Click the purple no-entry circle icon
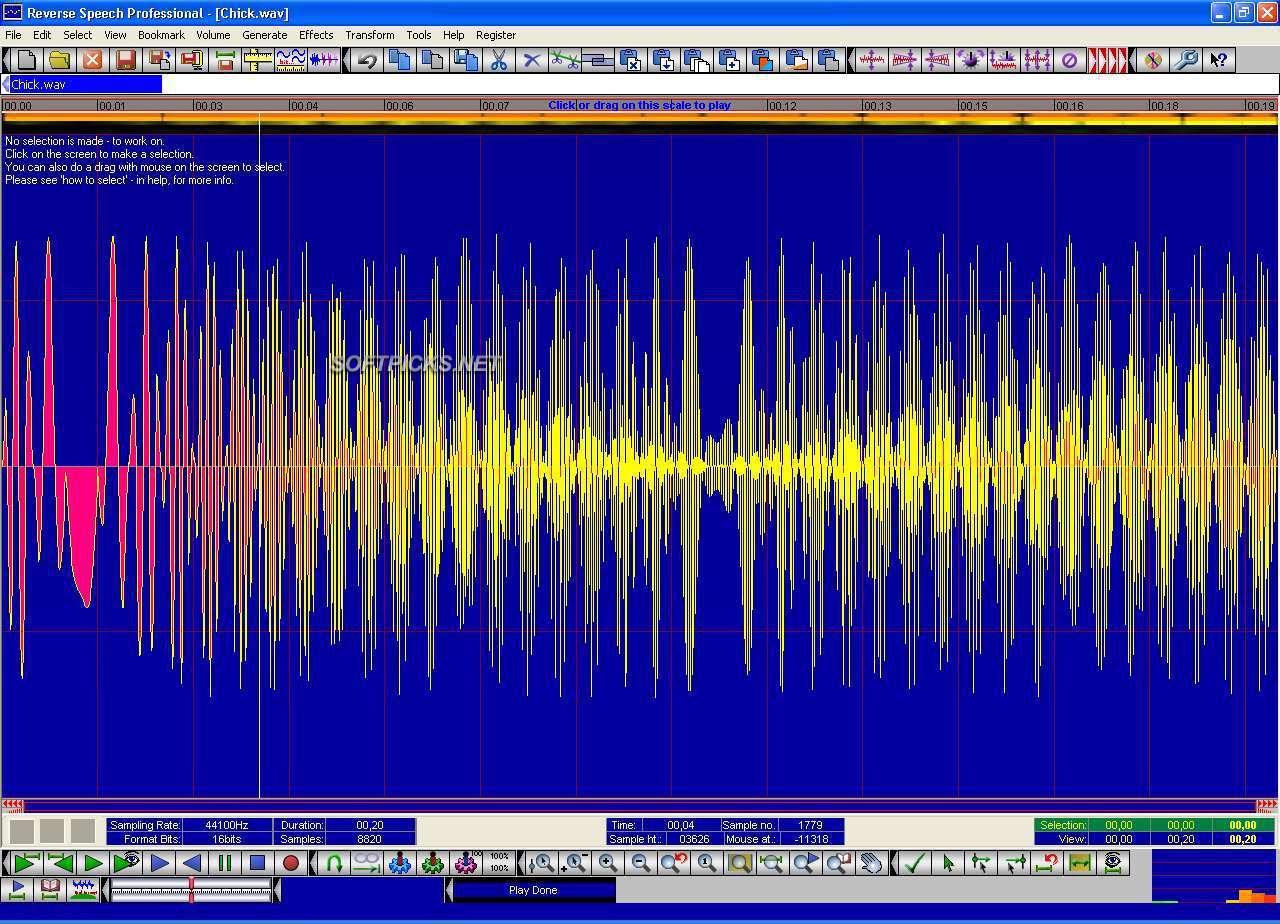1280x924 pixels. point(1069,60)
